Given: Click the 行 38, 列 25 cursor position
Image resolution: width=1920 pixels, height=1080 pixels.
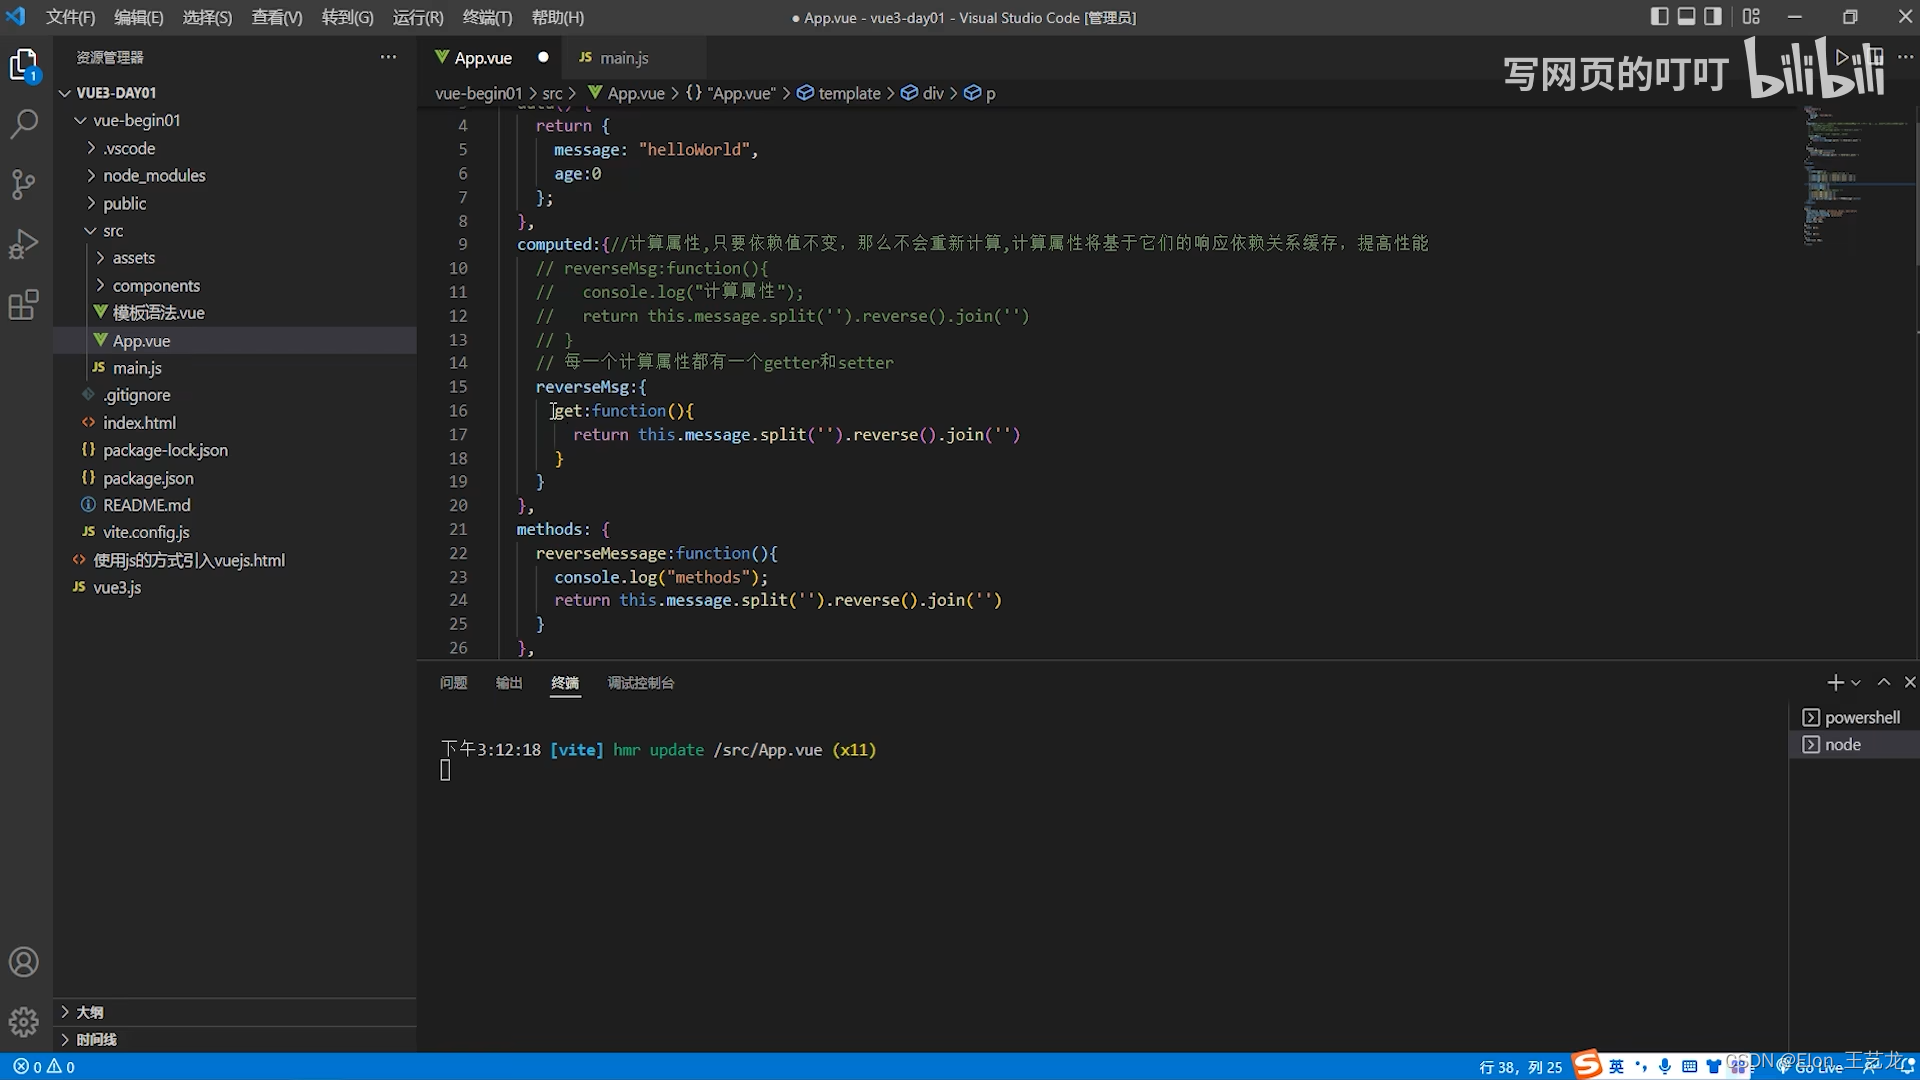Looking at the screenshot, I should pos(1520,1067).
